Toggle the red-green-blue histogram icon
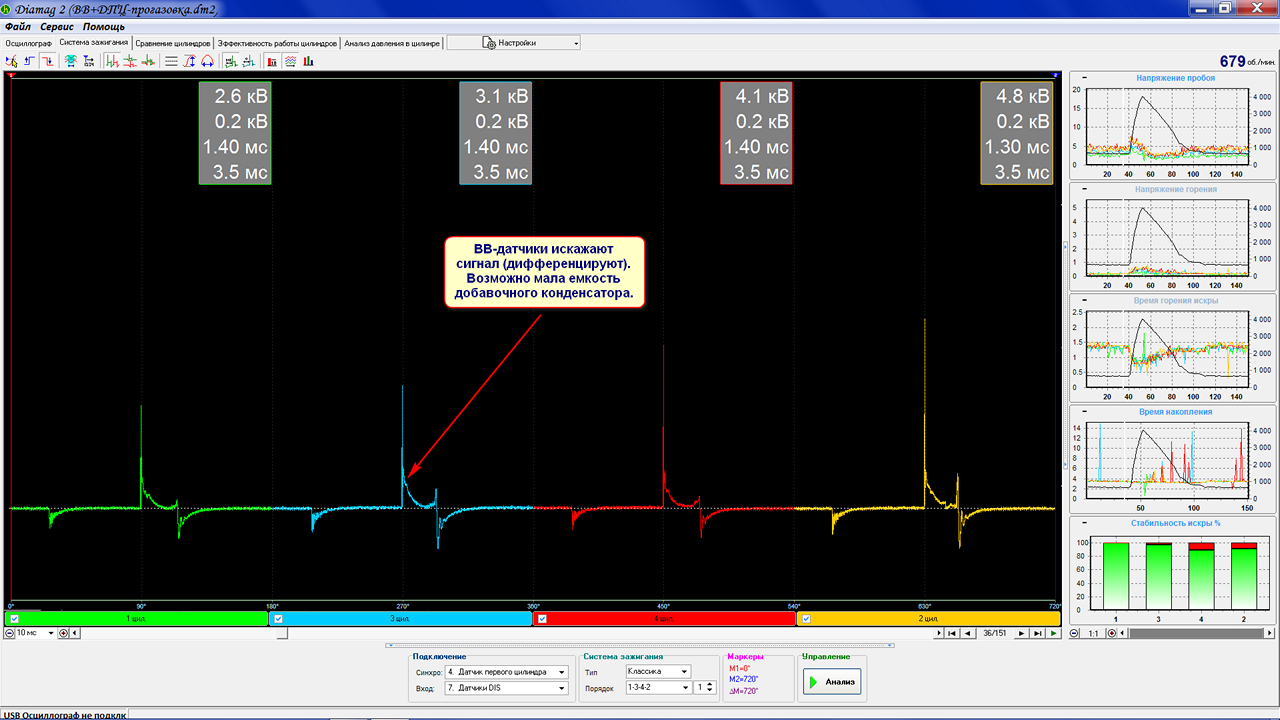This screenshot has width=1280, height=720. point(308,61)
